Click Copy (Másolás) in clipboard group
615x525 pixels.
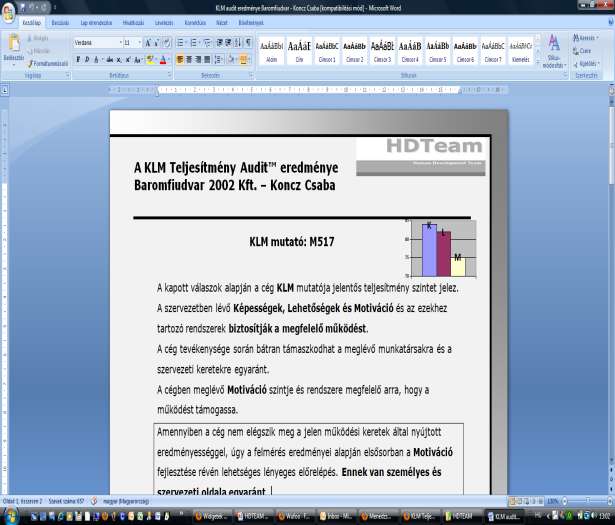[x=38, y=51]
